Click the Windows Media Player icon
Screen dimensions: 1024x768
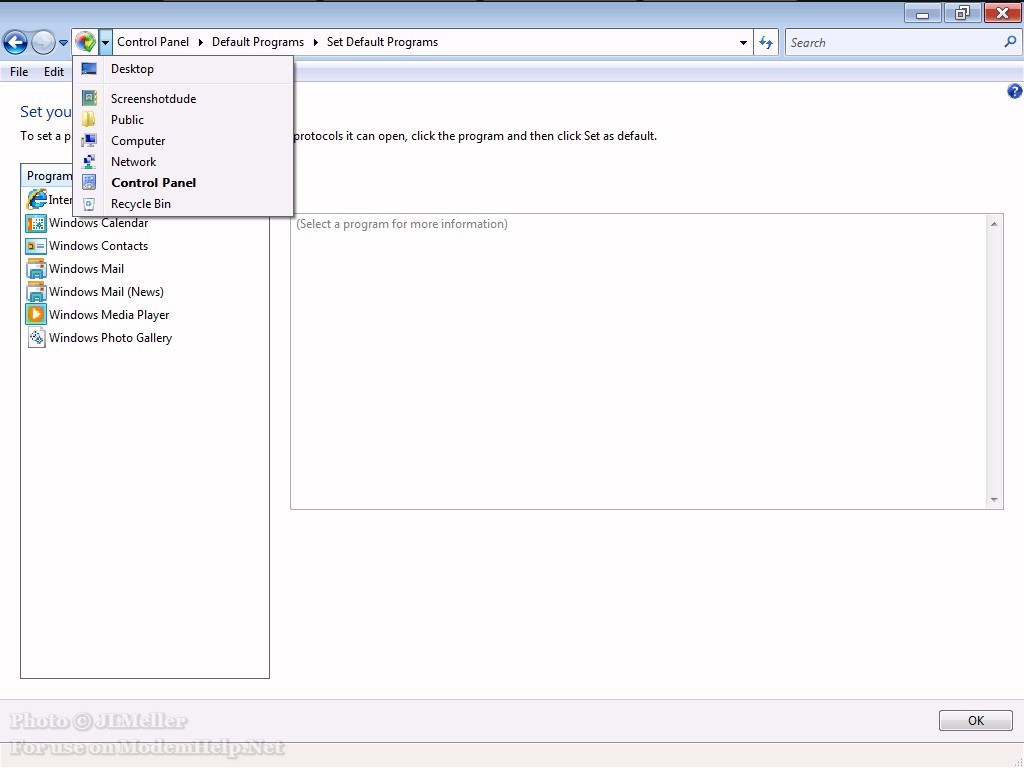(x=36, y=315)
